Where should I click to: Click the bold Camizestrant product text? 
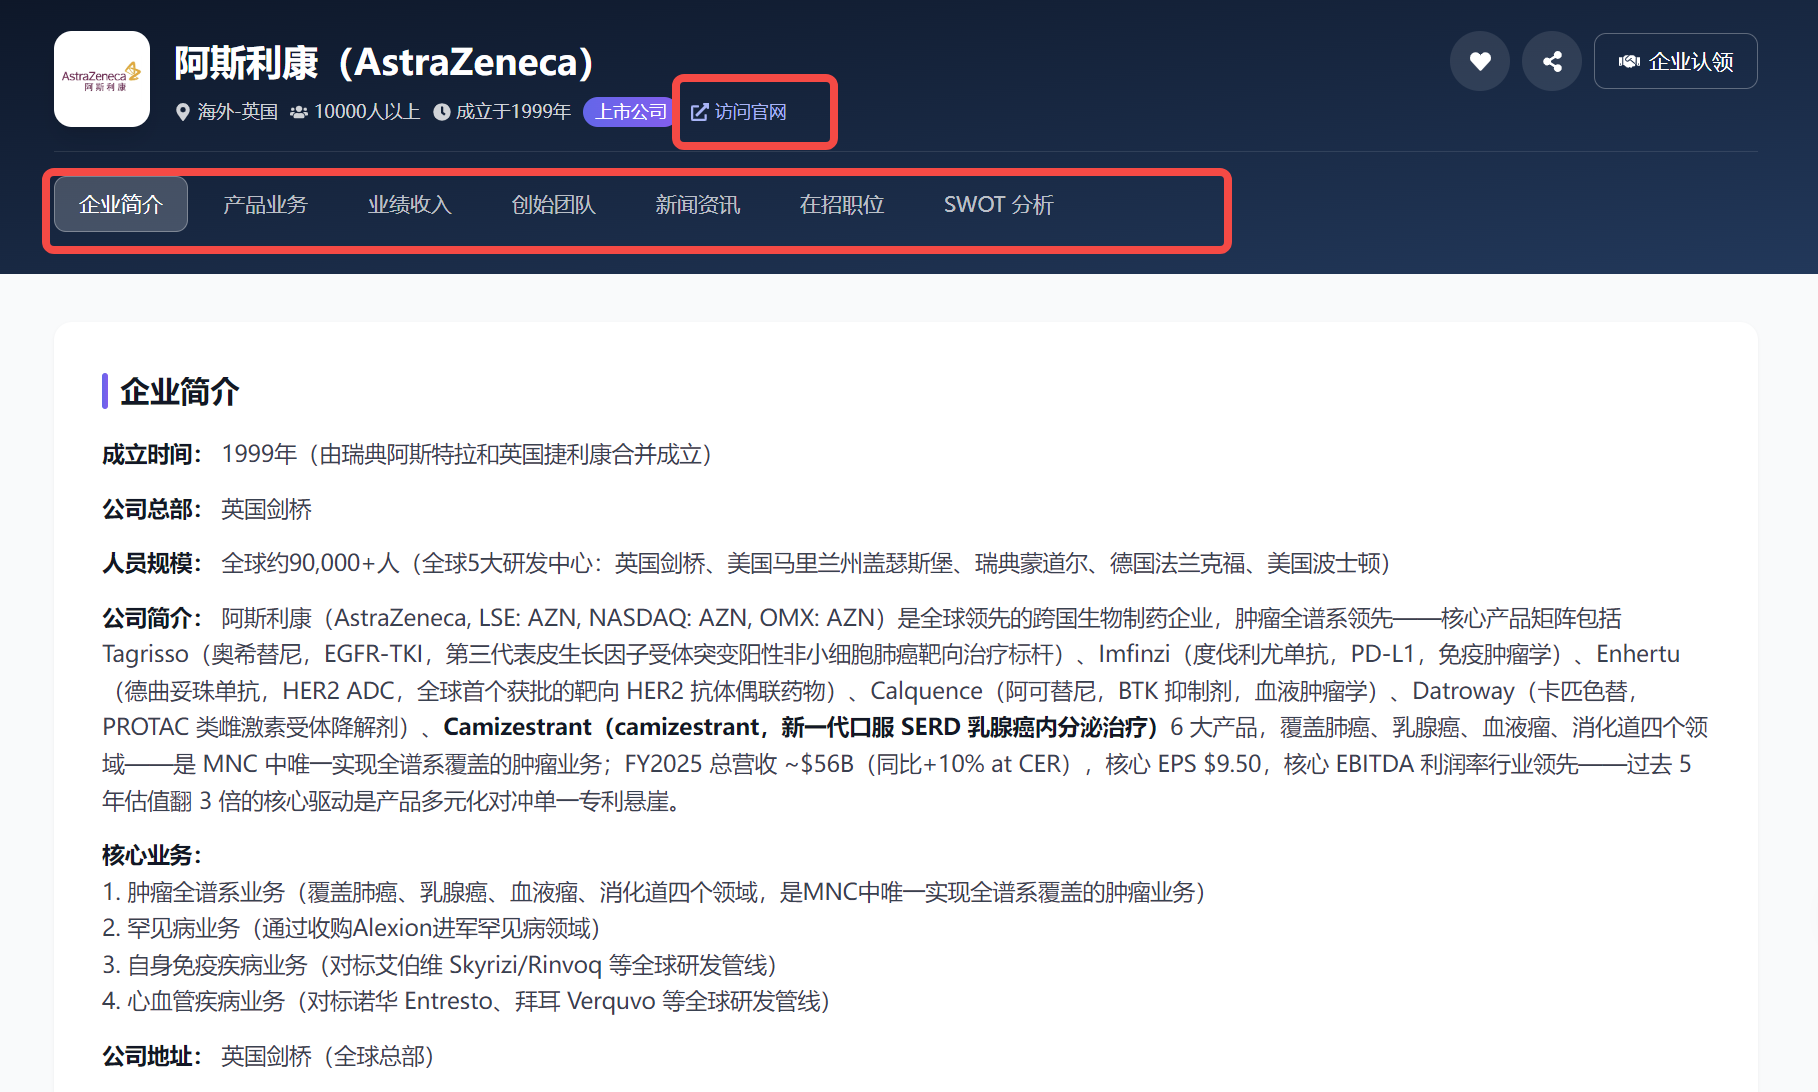800,727
